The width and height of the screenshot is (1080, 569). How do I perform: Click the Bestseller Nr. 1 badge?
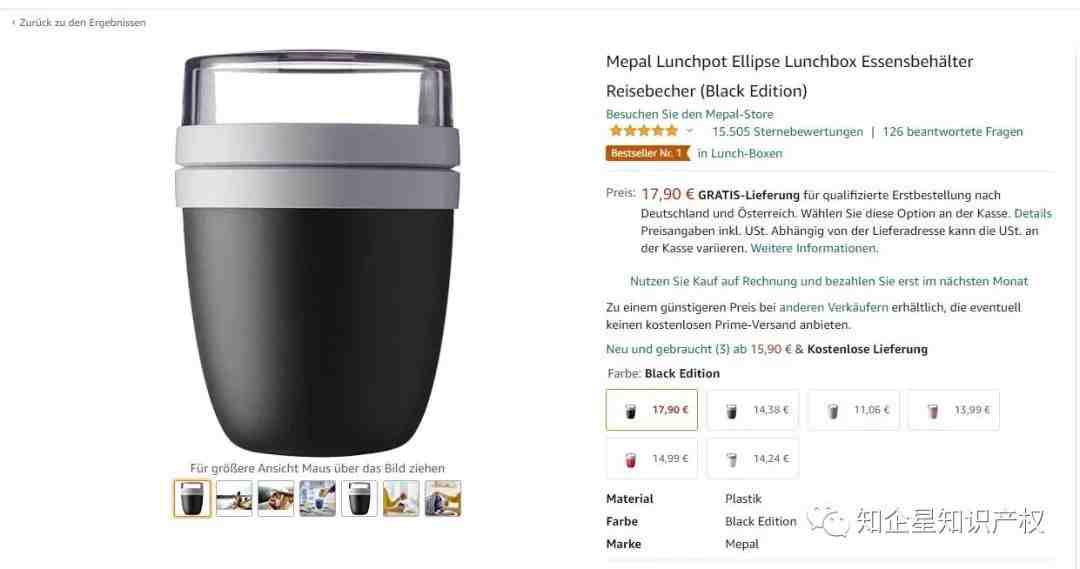(647, 153)
